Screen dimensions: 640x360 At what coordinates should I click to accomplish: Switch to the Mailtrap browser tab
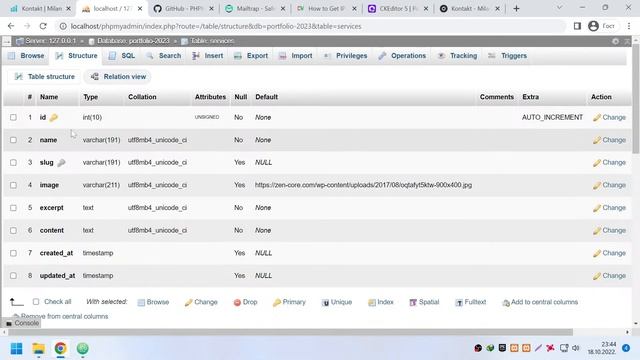pos(255,9)
